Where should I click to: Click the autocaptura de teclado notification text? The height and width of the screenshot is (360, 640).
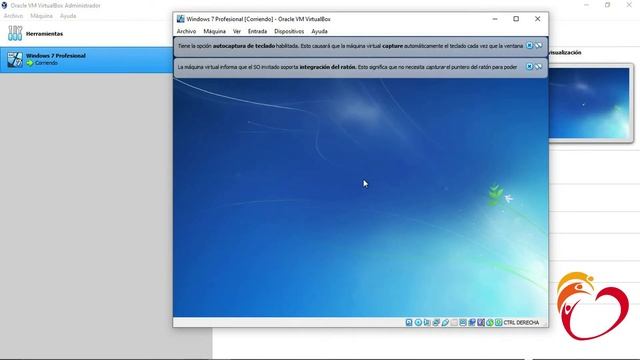350,46
